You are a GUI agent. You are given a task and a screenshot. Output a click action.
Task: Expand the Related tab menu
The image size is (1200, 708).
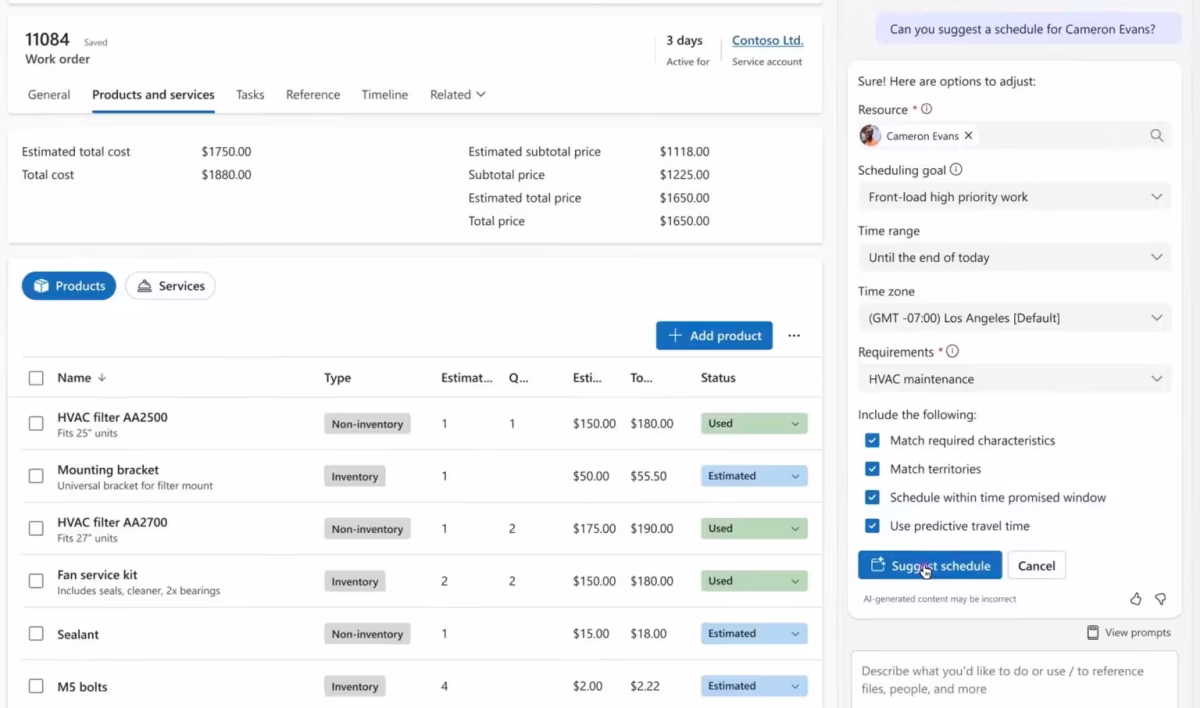[458, 95]
